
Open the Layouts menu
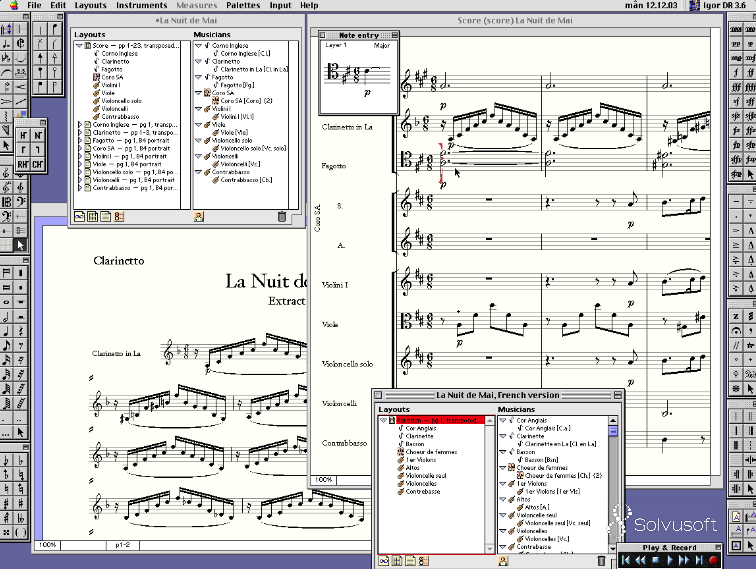tap(90, 5)
